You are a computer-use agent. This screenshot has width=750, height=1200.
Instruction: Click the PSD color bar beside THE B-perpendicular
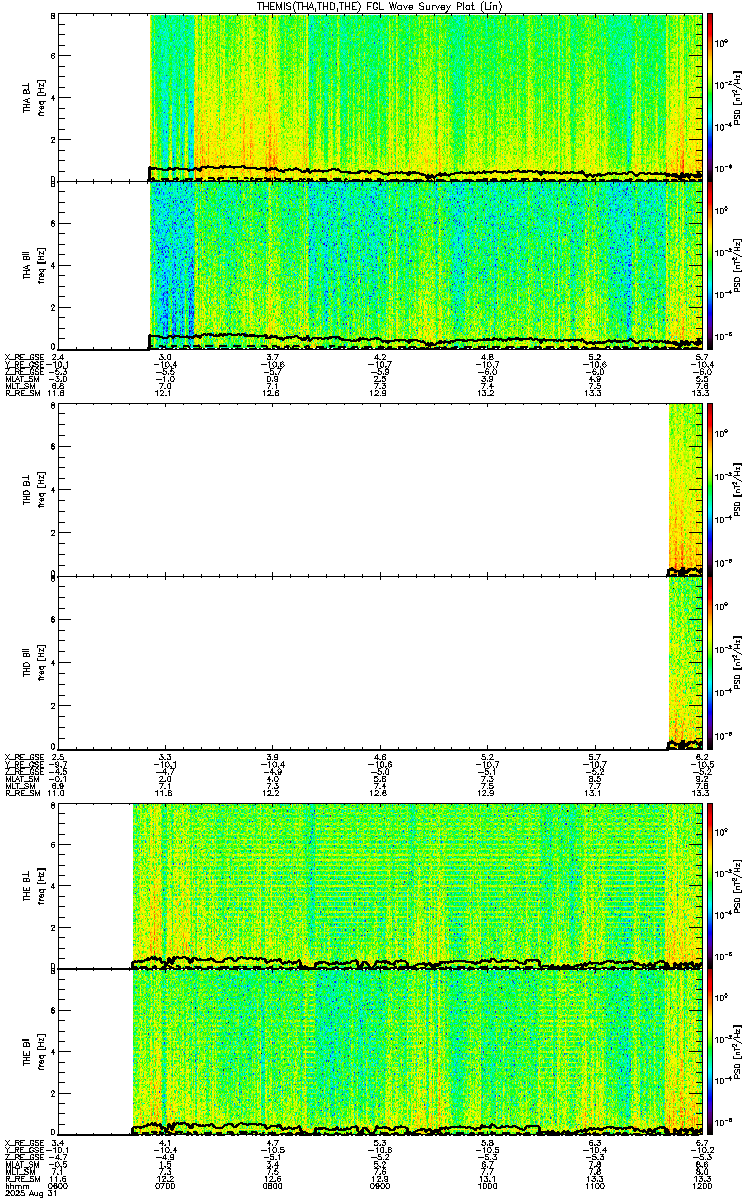711,886
